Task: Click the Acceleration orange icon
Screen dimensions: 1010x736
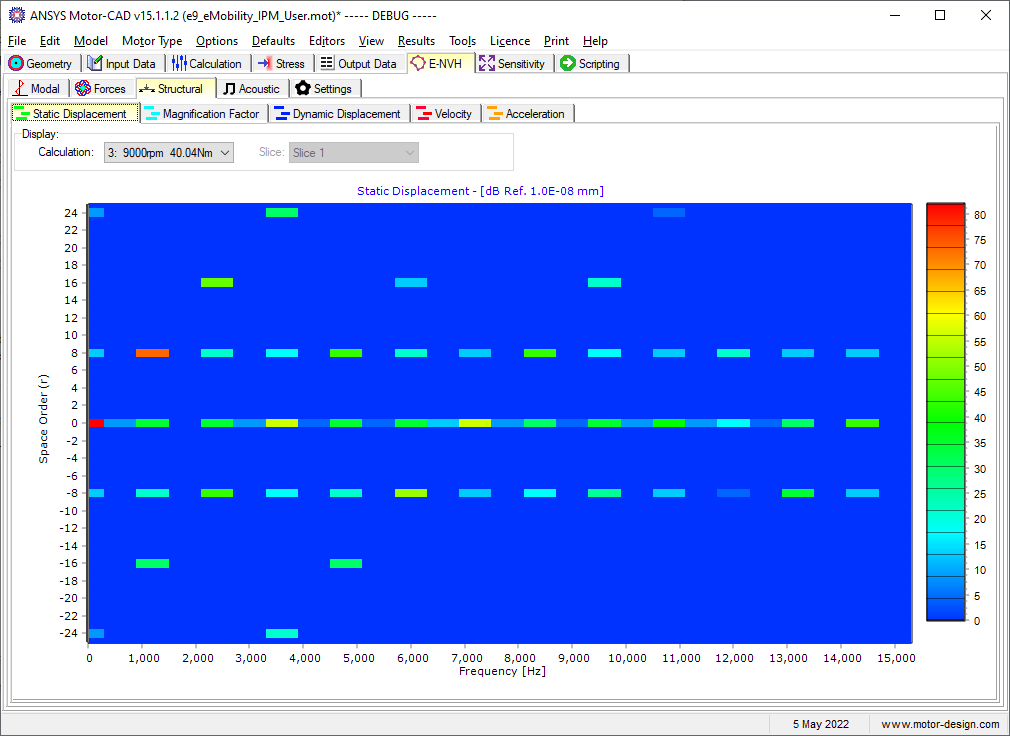Action: tap(495, 113)
